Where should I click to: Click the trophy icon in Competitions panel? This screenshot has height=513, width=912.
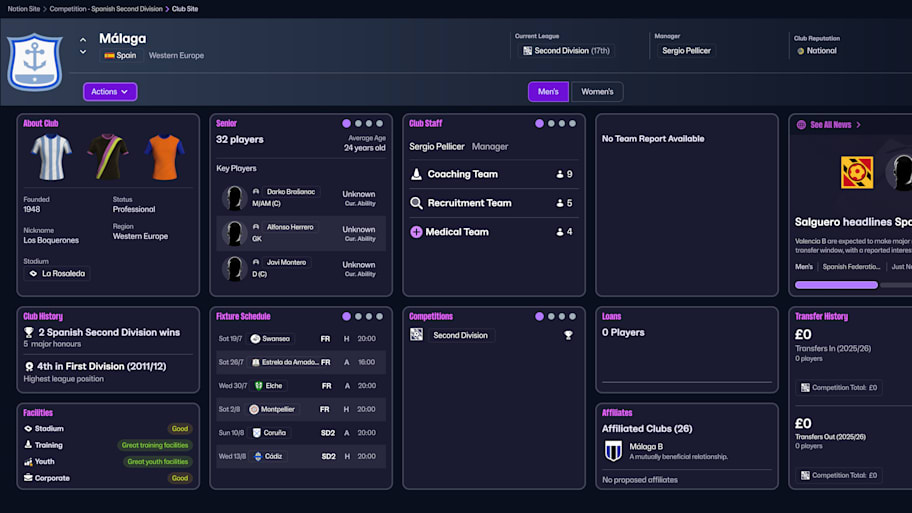click(568, 335)
